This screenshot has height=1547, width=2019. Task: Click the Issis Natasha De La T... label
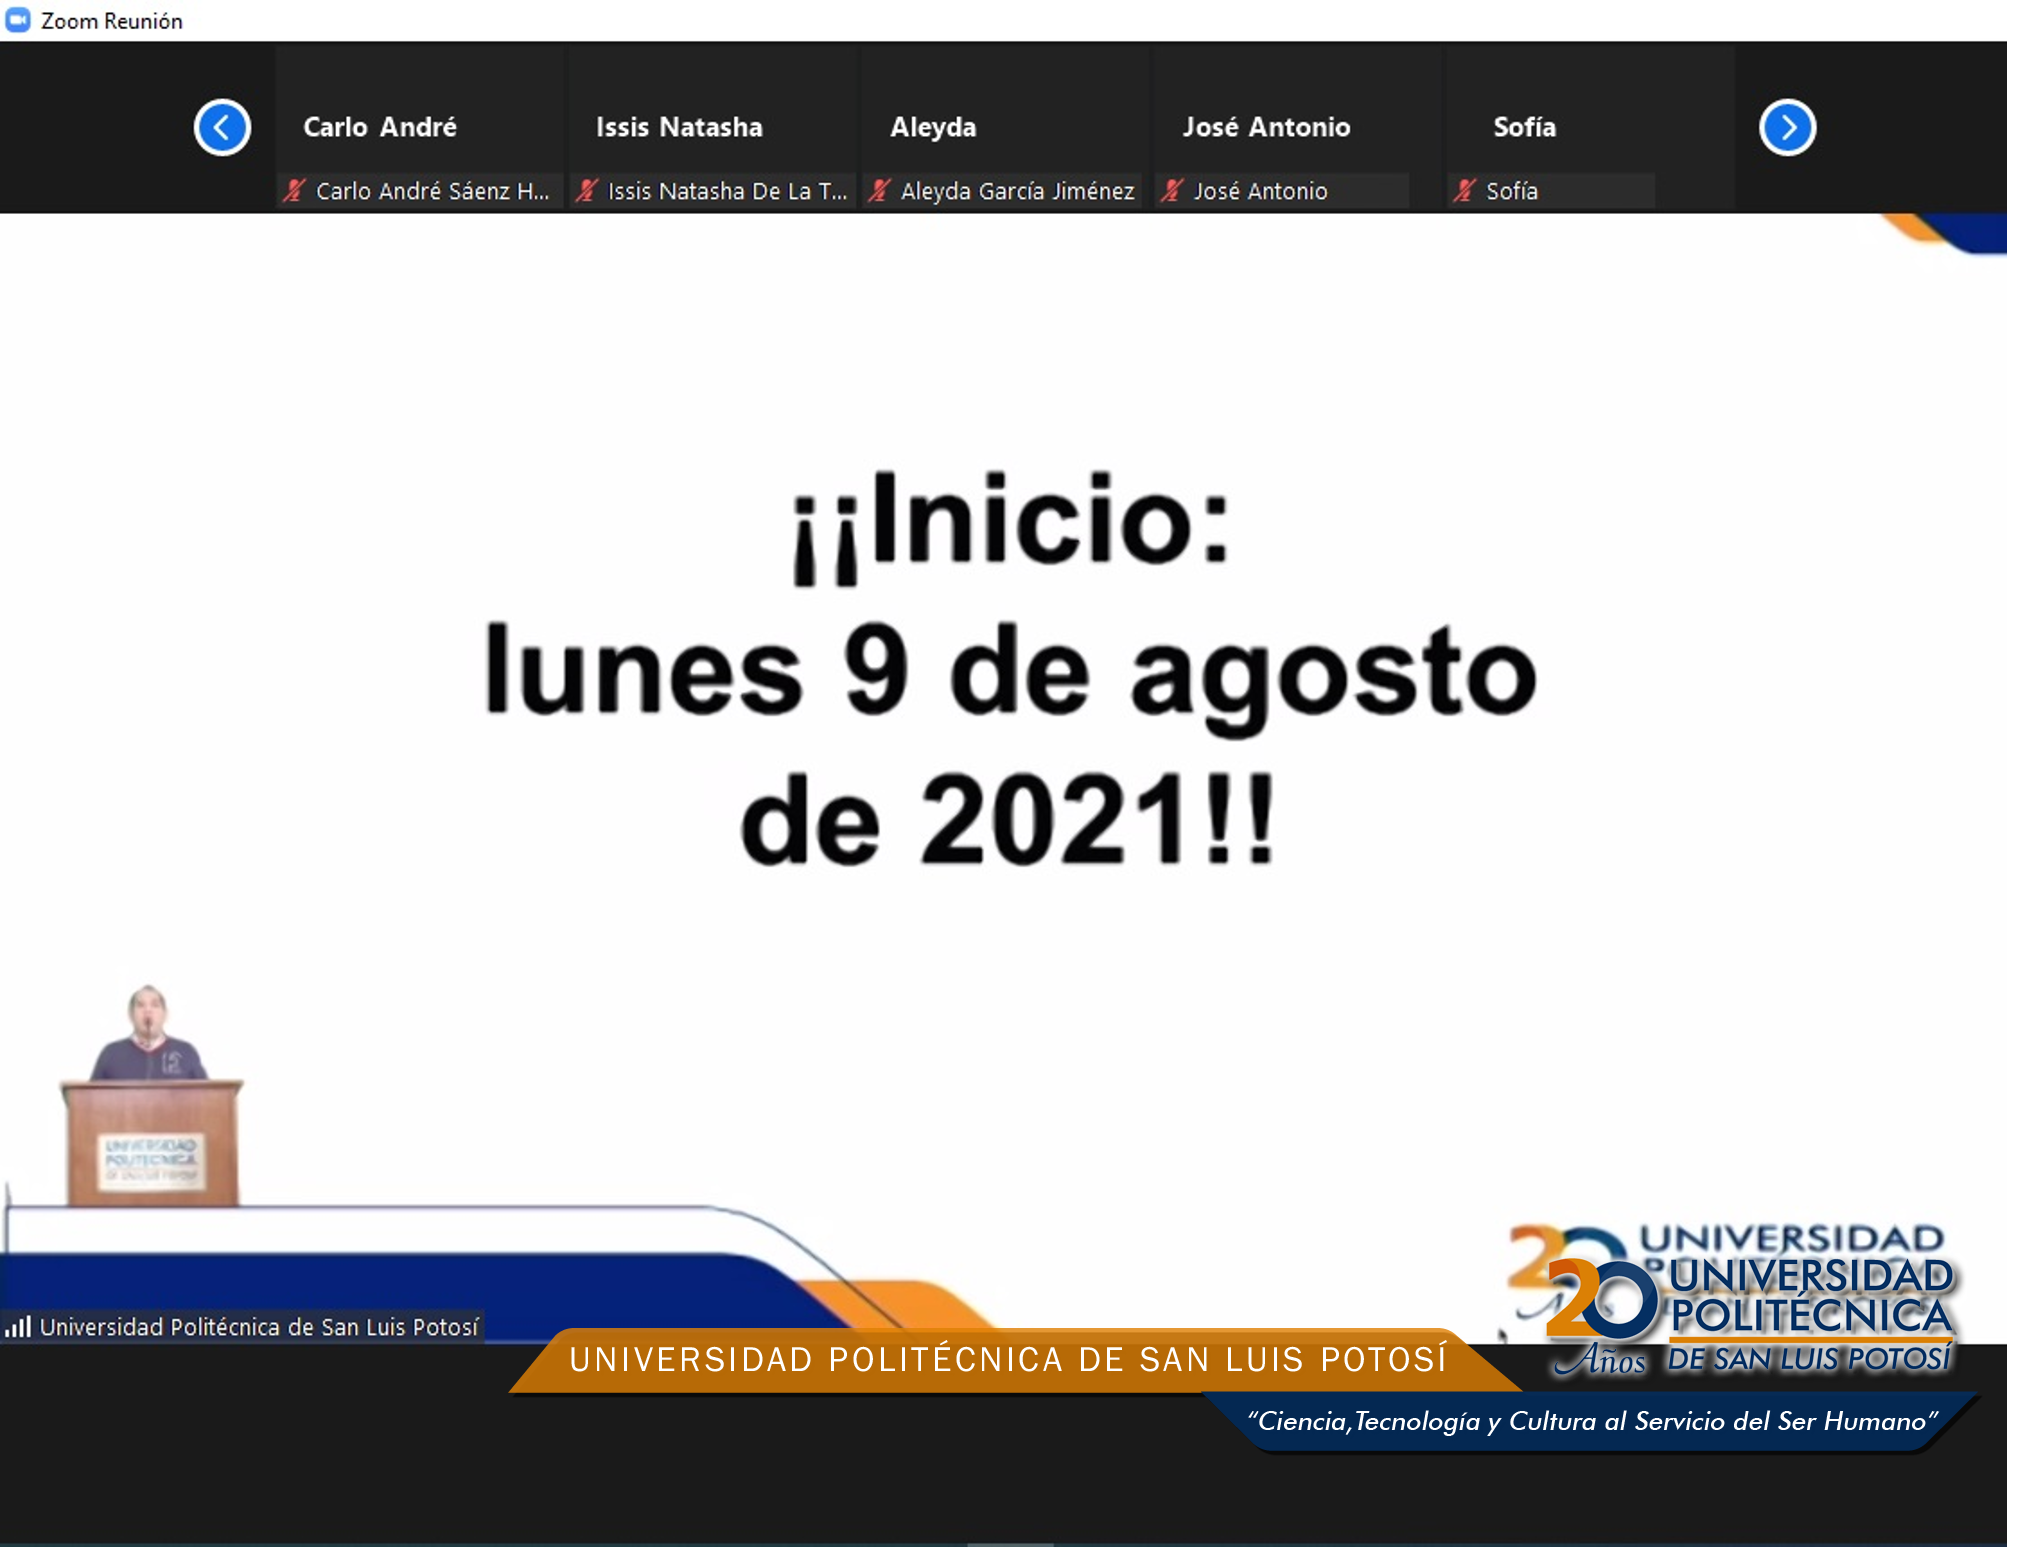pyautogui.click(x=727, y=191)
